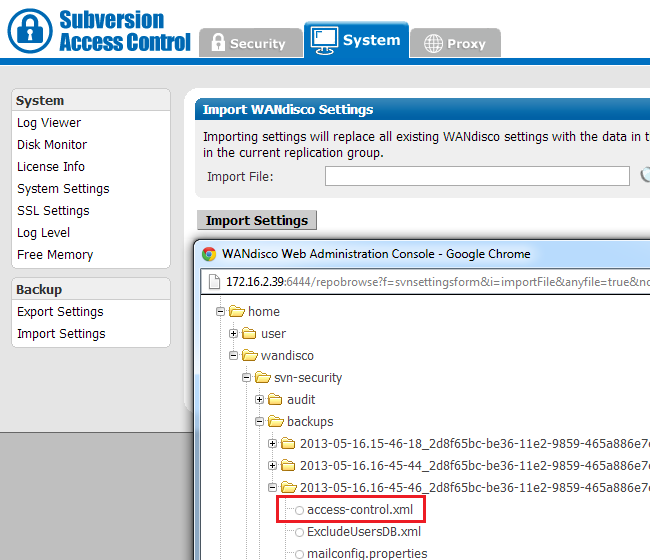Open System Settings page

point(63,189)
